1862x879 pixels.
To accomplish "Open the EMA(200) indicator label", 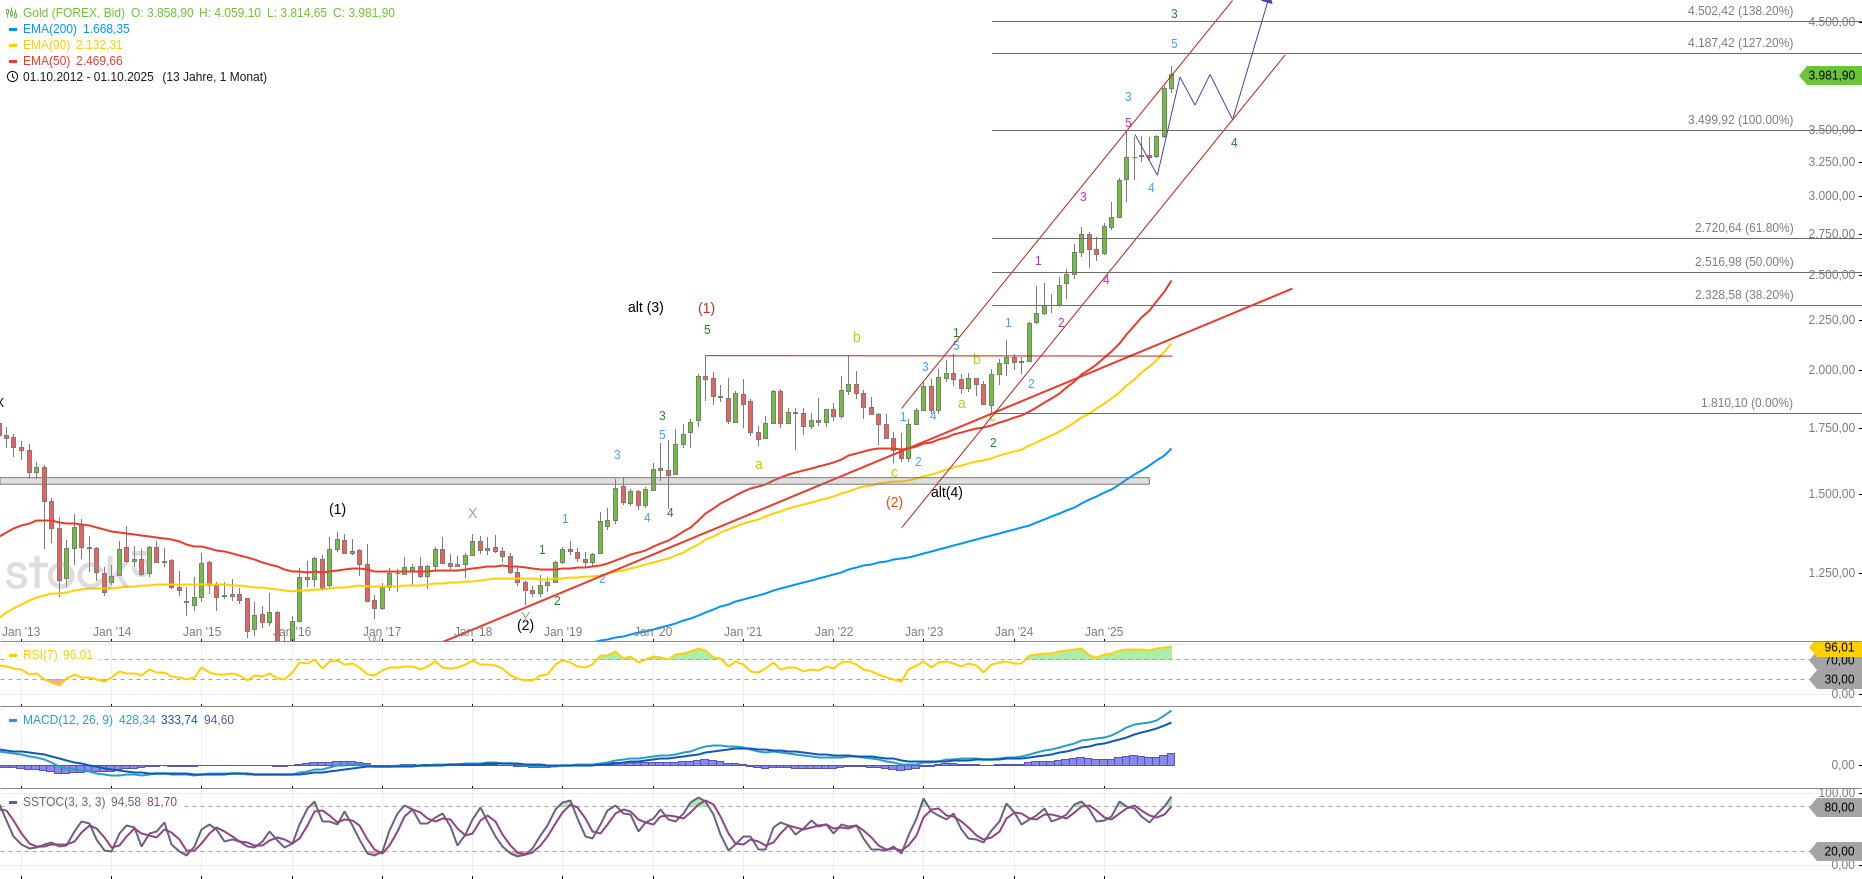I will [x=50, y=29].
